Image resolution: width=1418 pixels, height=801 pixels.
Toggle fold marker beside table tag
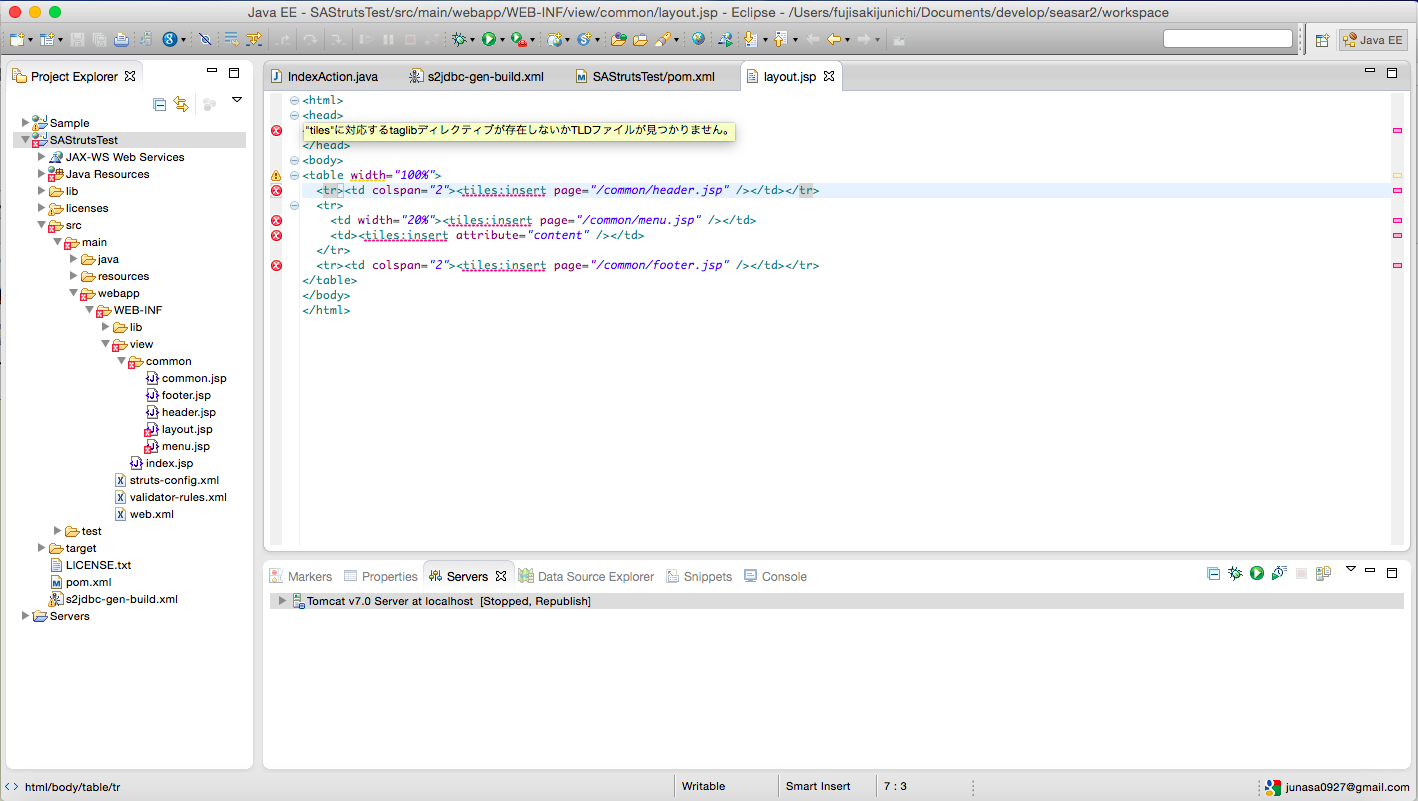(293, 175)
